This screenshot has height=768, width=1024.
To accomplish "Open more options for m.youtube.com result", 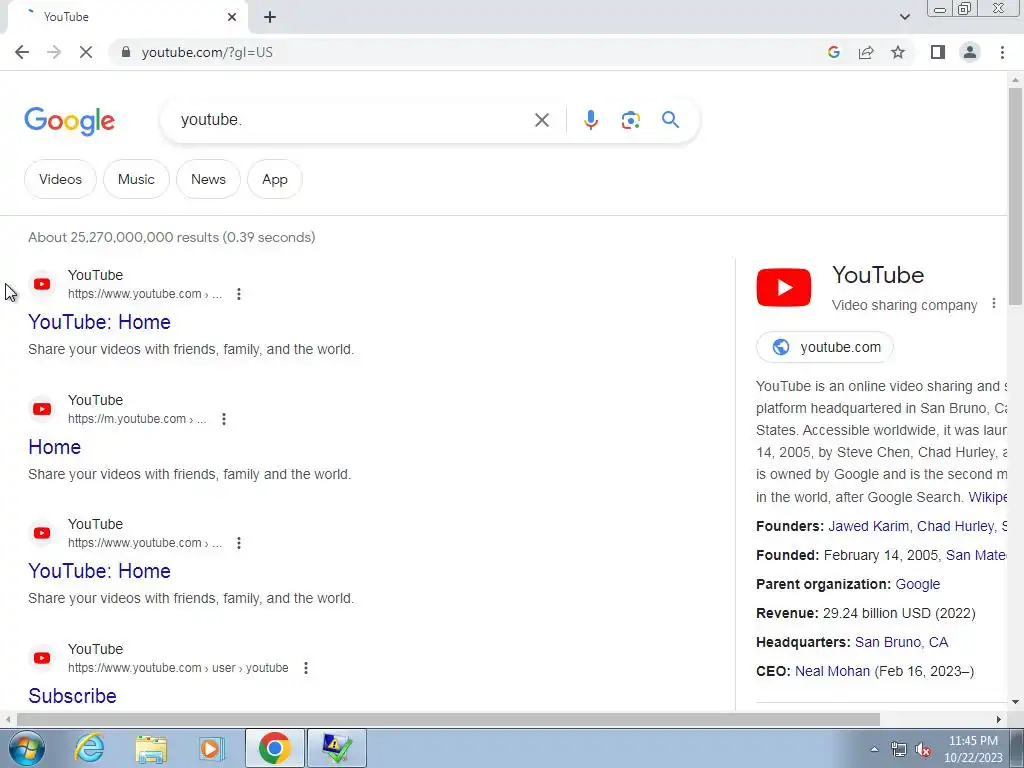I will point(224,419).
